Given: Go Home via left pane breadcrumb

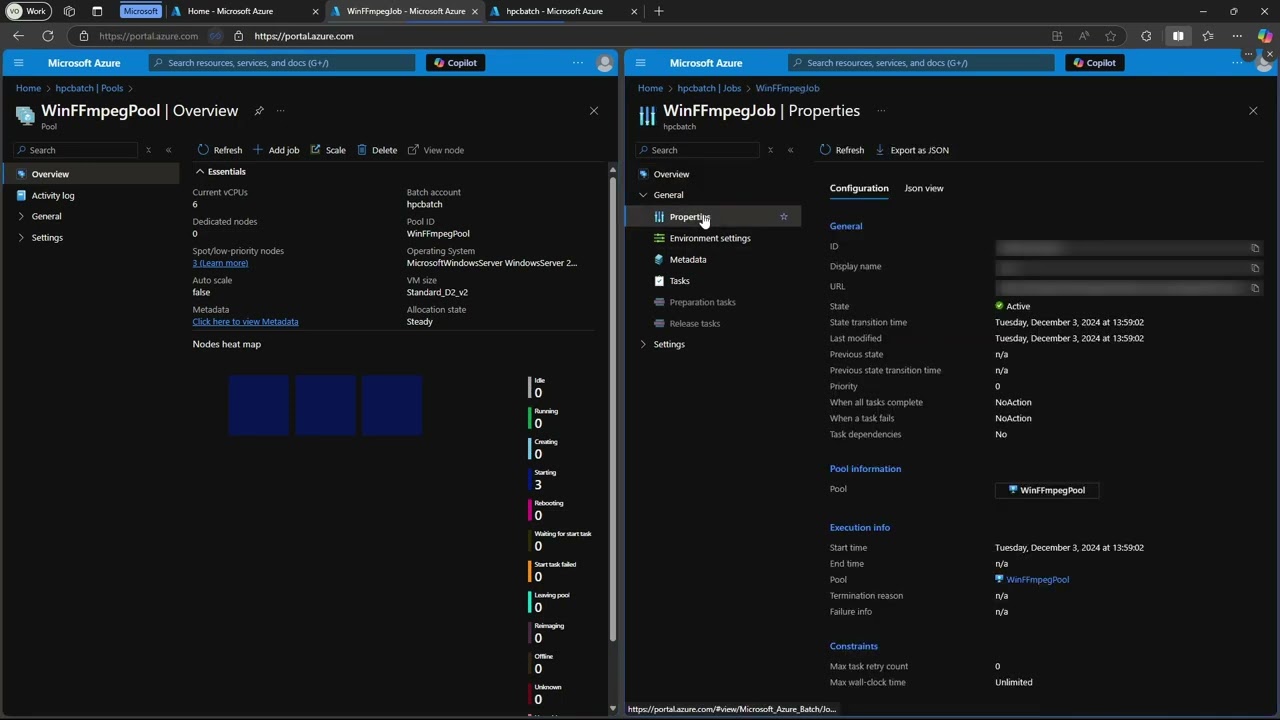Looking at the screenshot, I should [x=28, y=88].
